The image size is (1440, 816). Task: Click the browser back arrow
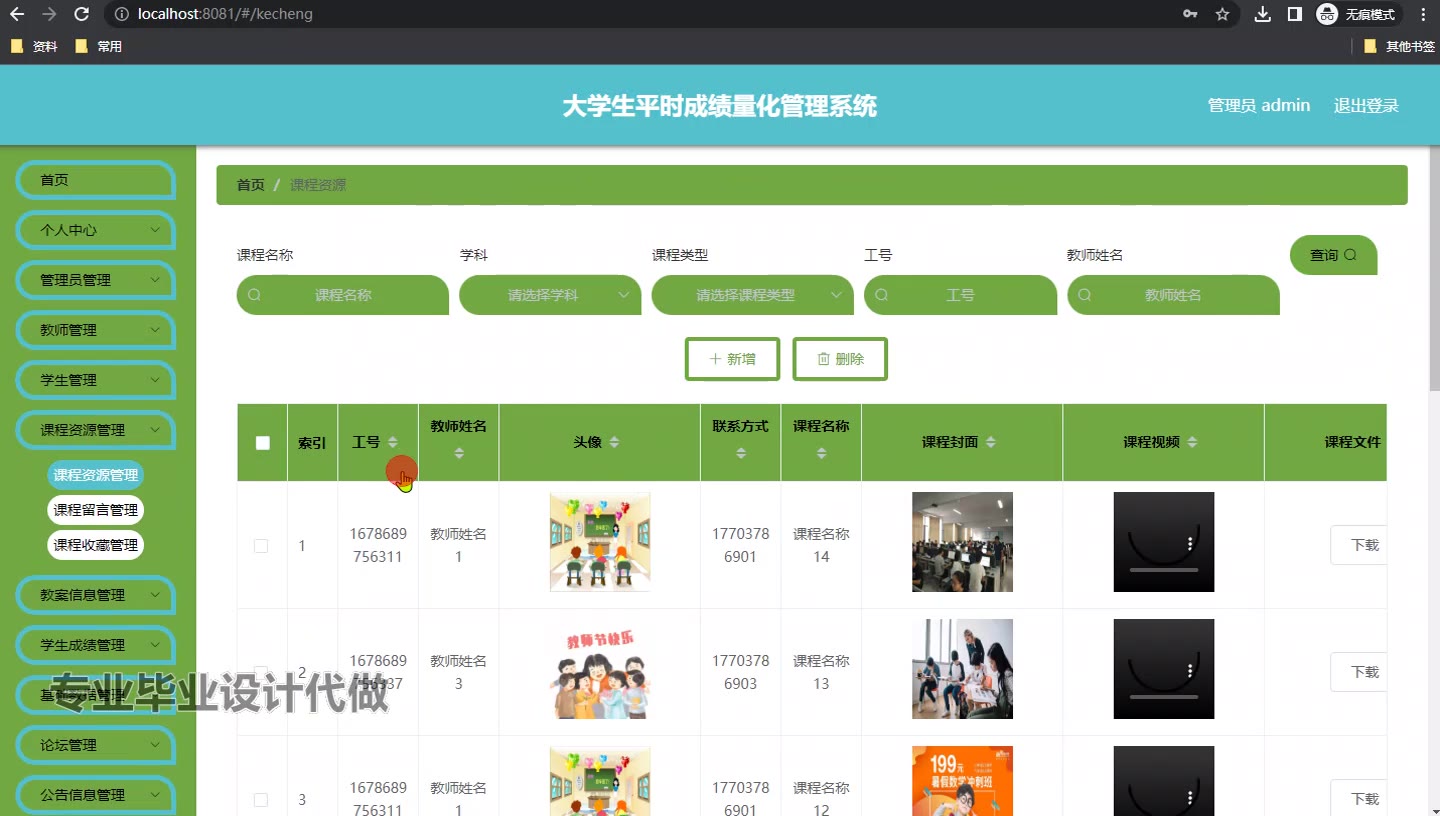[x=17, y=14]
